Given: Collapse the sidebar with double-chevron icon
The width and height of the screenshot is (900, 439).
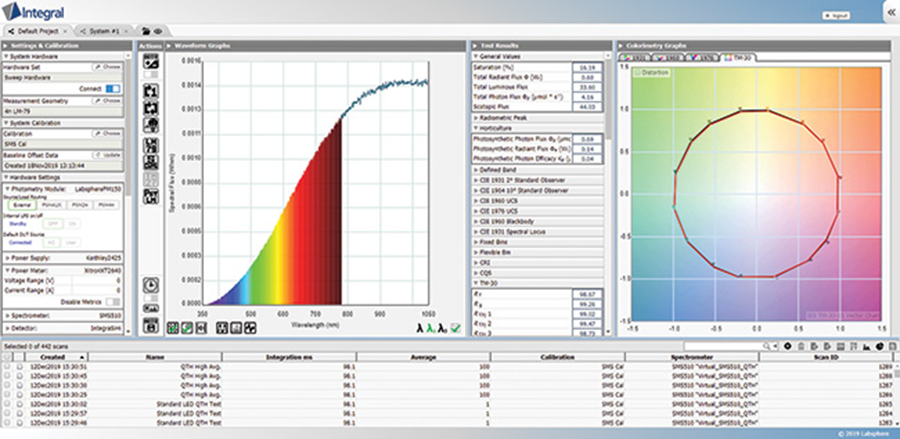Looking at the screenshot, I should (x=891, y=11).
